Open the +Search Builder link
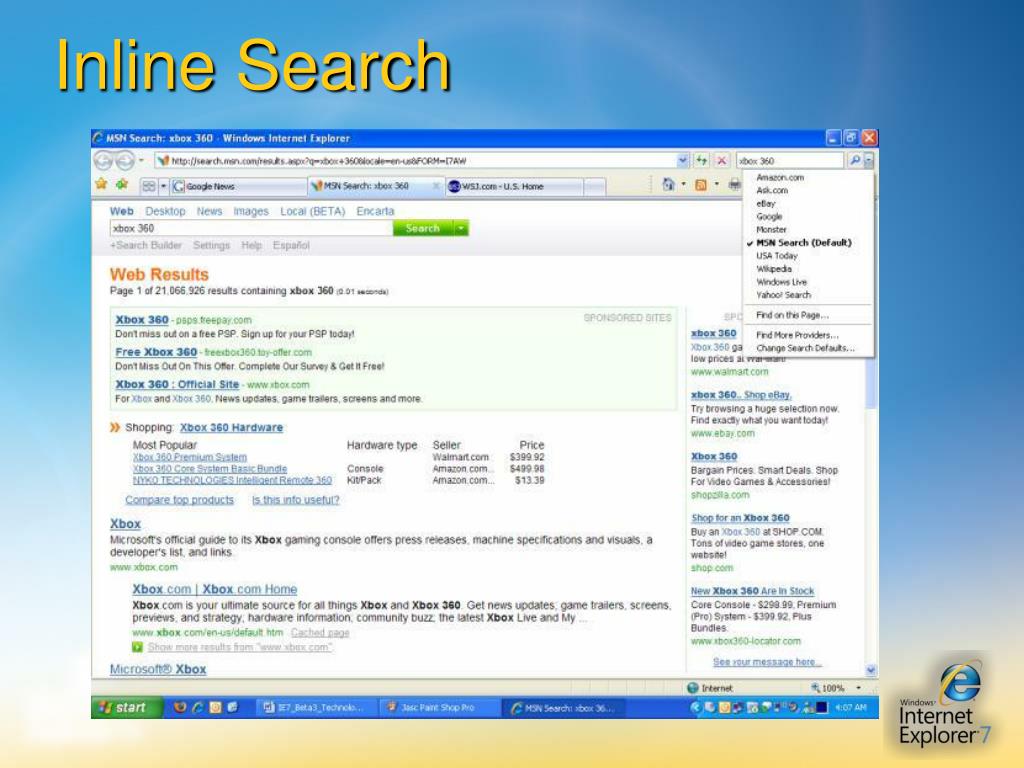1024x768 pixels. (146, 246)
